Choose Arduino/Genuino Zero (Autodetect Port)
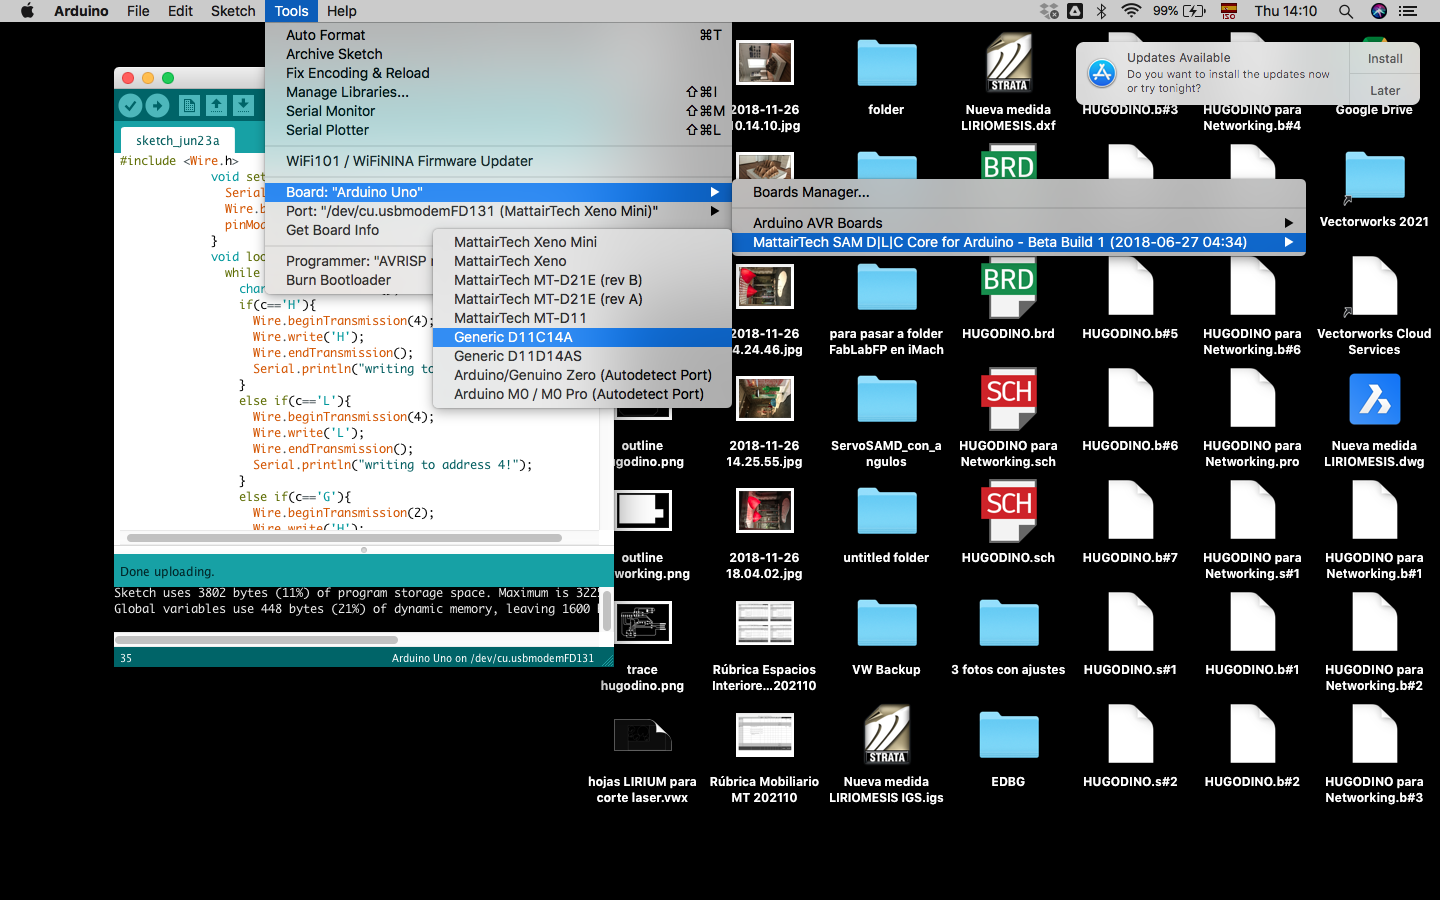 point(583,375)
